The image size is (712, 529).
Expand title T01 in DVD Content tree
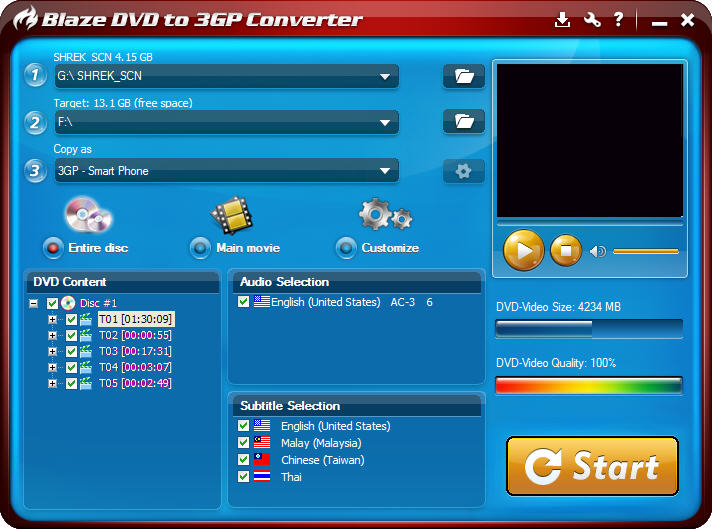click(x=52, y=320)
